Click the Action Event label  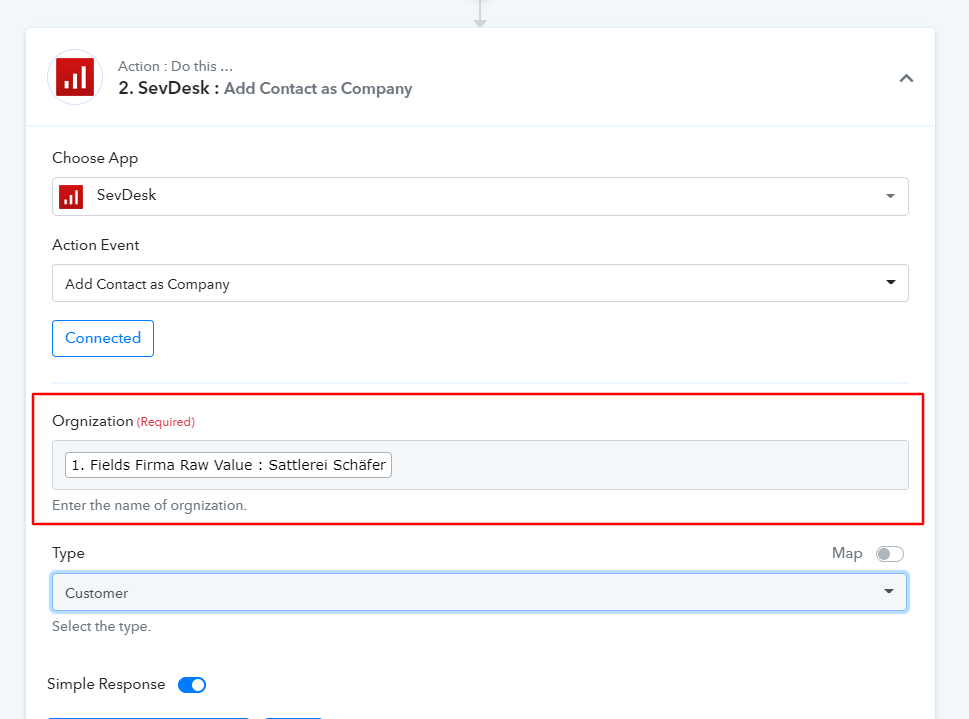pyautogui.click(x=96, y=245)
